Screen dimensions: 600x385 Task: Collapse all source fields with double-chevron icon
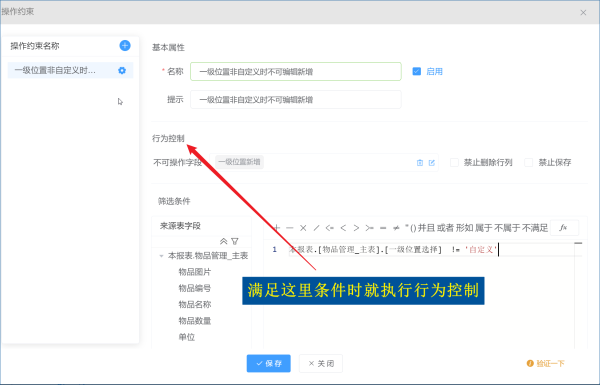pos(223,241)
